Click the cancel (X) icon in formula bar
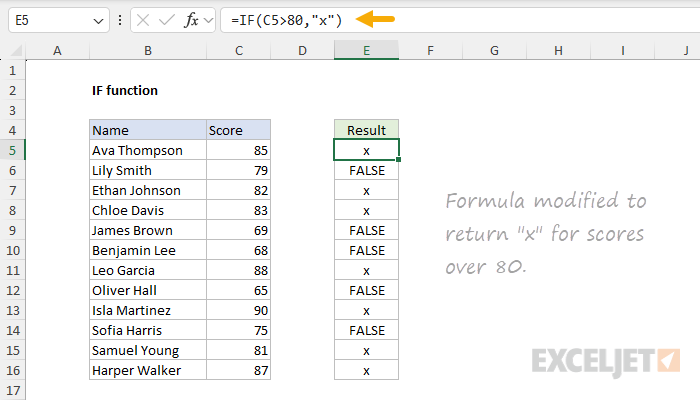 tap(143, 20)
